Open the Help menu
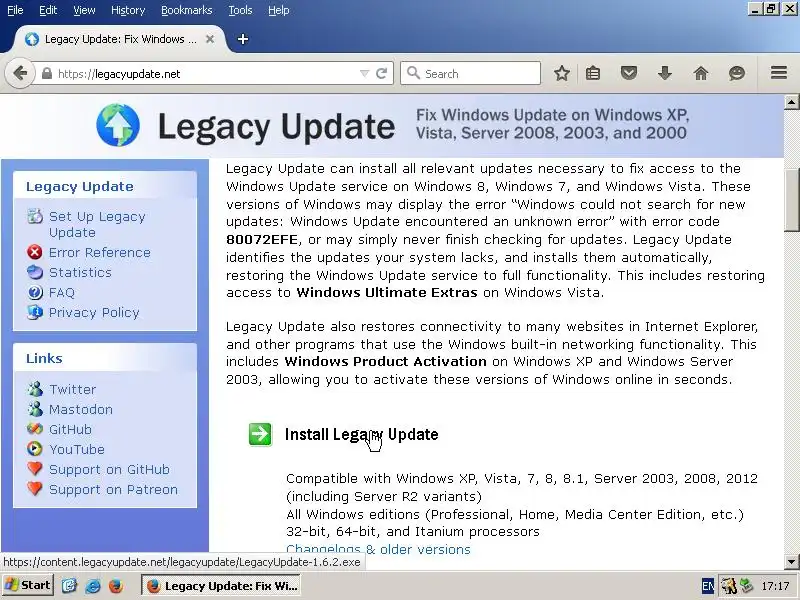 tap(279, 10)
